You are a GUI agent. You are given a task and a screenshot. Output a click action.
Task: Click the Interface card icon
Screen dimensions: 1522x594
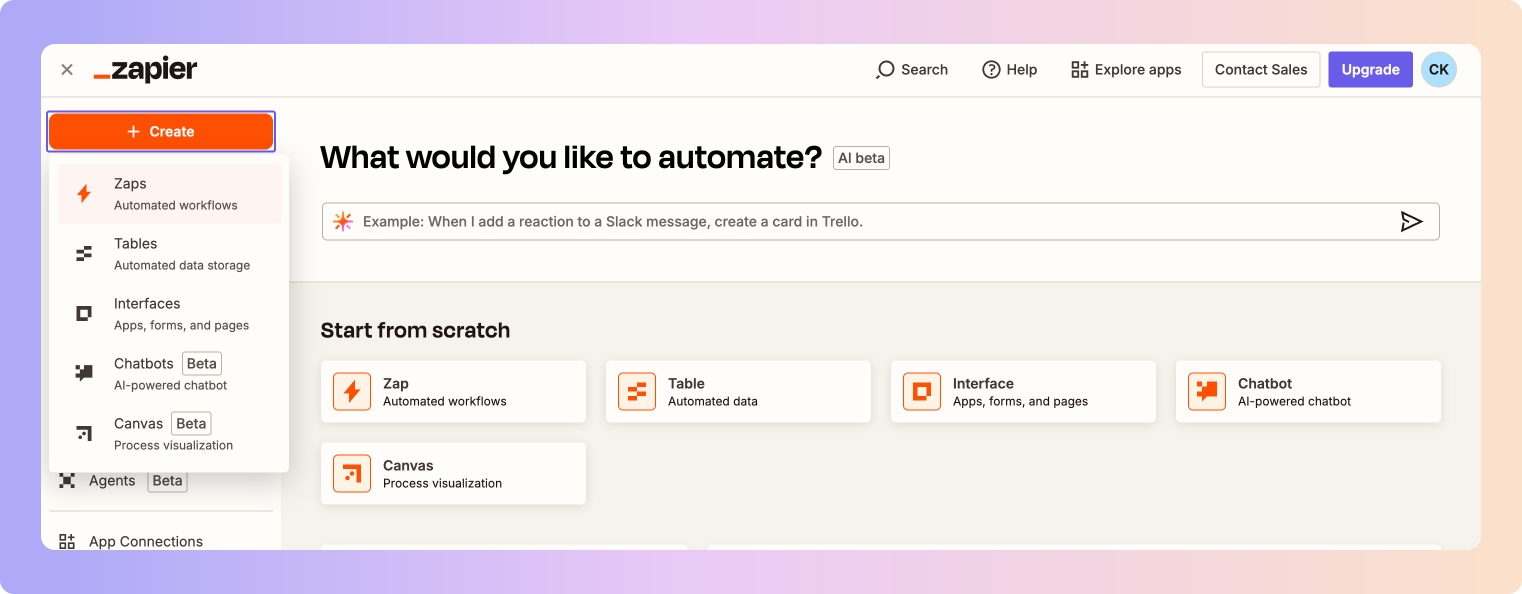(x=922, y=392)
